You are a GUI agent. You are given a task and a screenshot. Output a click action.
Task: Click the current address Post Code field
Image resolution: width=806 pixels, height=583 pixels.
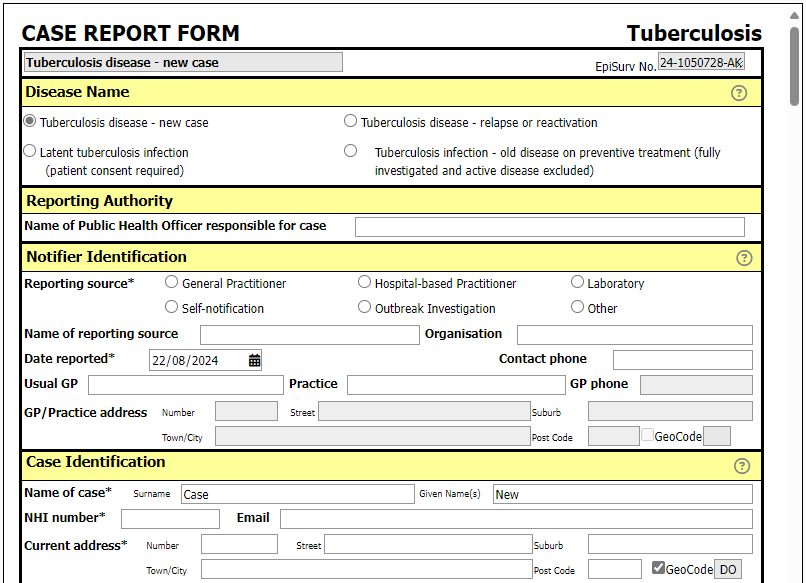click(615, 569)
